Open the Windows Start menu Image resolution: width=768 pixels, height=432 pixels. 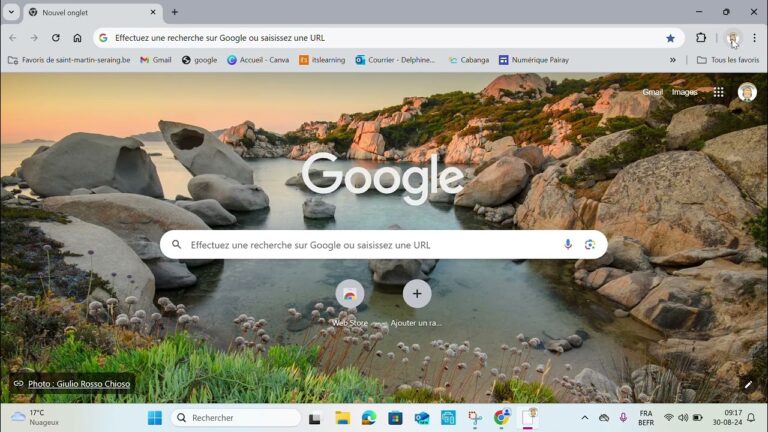(x=155, y=418)
